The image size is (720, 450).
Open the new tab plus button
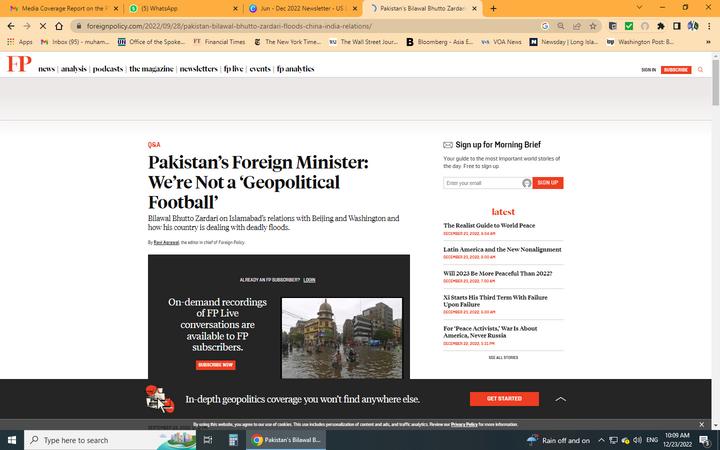pos(493,8)
